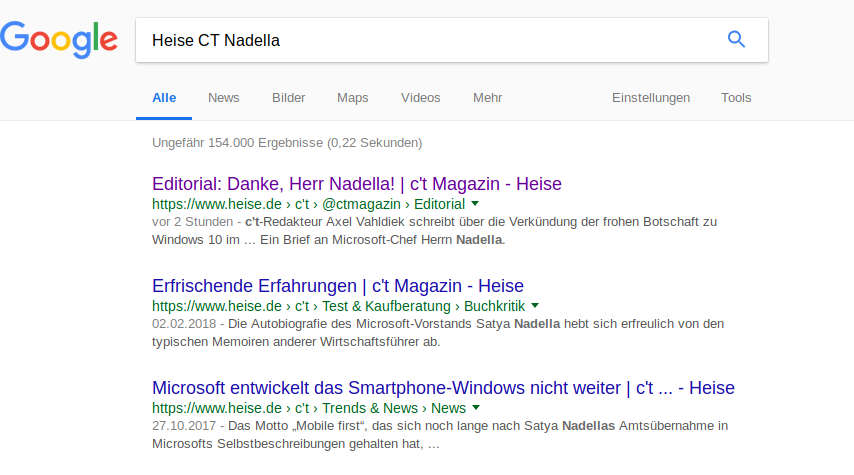Click the blue search magnifier icon
854x475 pixels.
(x=736, y=39)
